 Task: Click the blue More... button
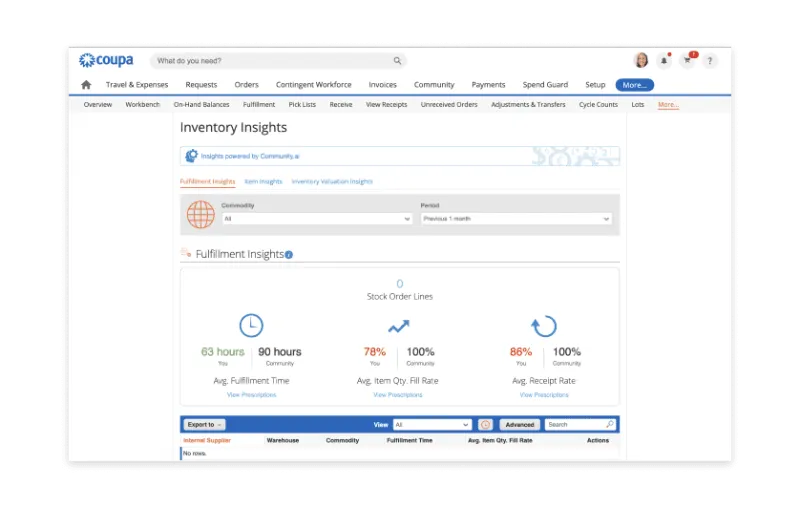pyautogui.click(x=635, y=85)
